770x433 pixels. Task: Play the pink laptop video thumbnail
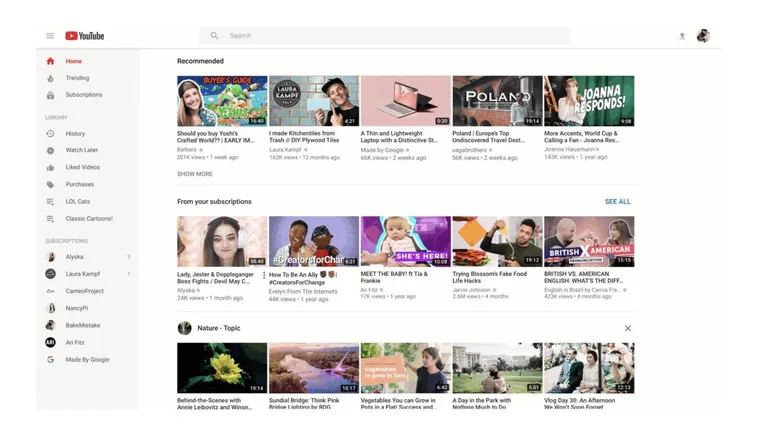(406, 101)
